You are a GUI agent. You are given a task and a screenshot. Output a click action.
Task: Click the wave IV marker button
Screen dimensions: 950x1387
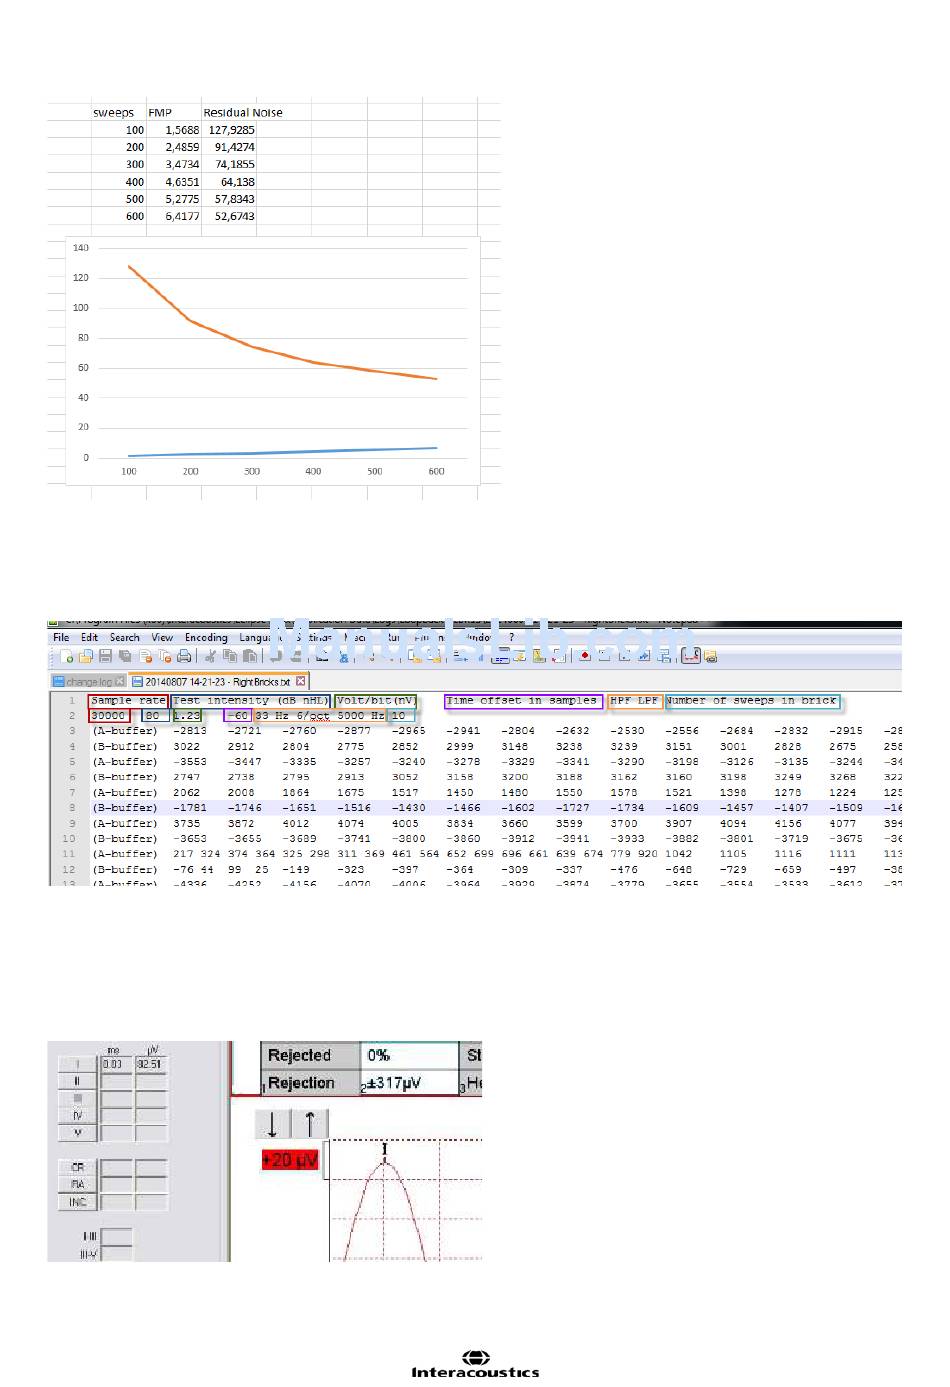click(x=77, y=1116)
